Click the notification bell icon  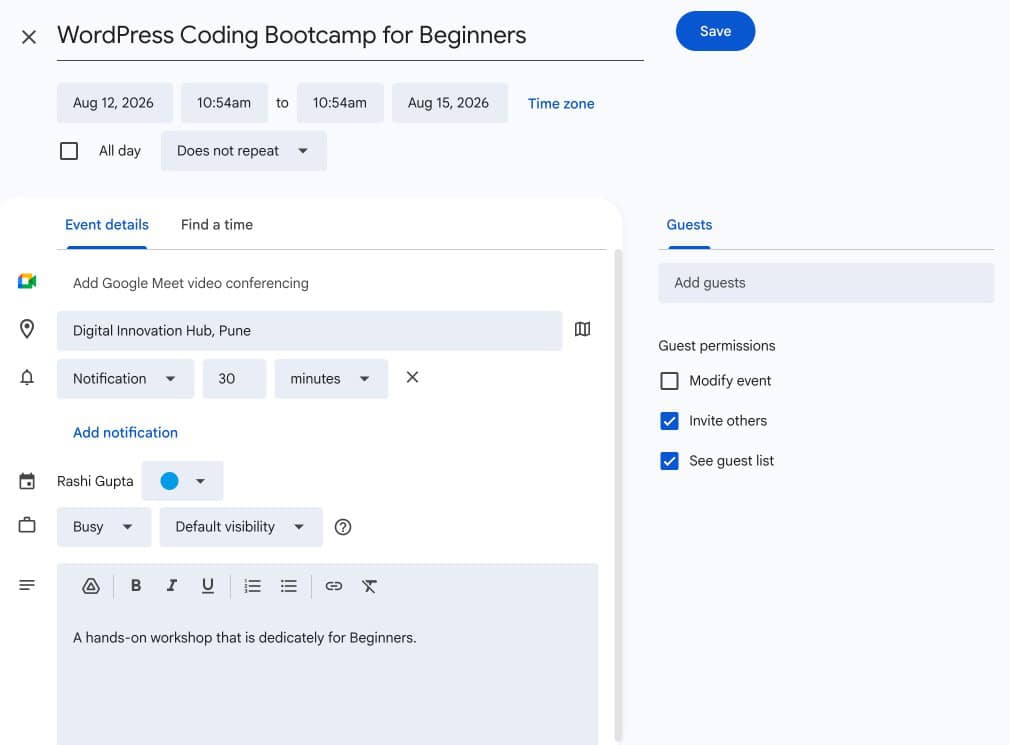pyautogui.click(x=27, y=377)
